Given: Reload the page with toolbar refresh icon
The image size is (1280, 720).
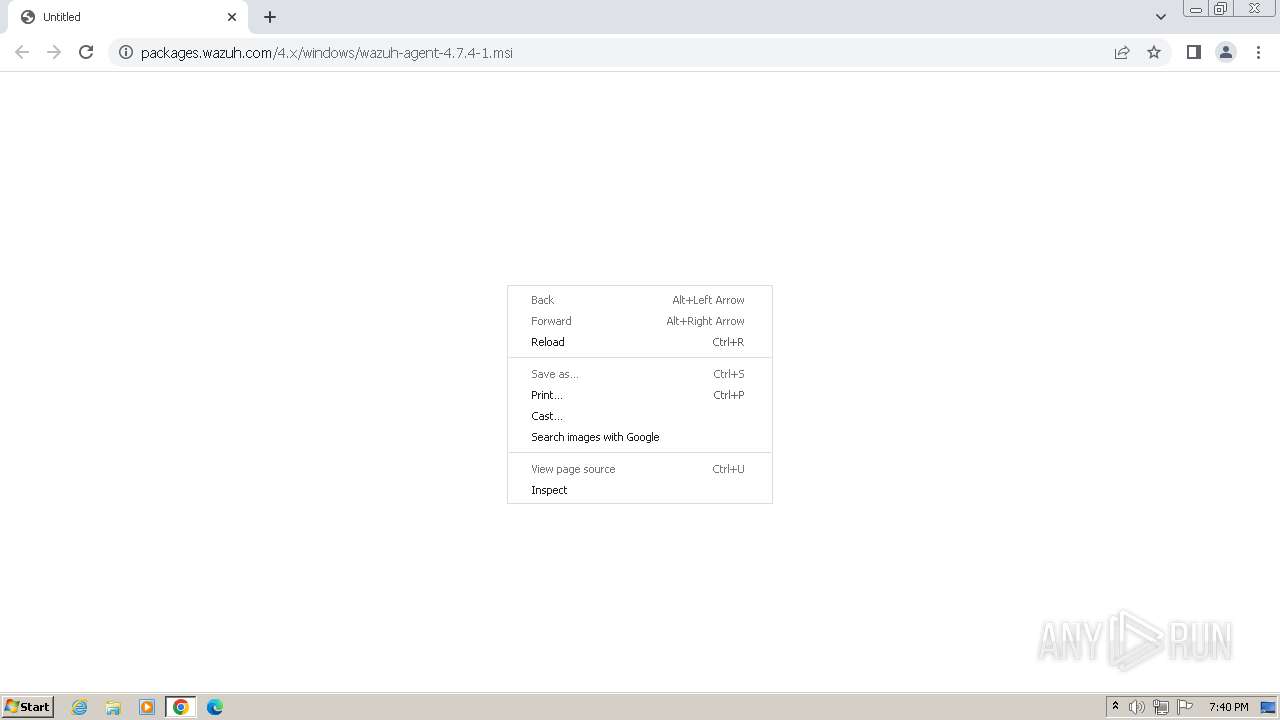Looking at the screenshot, I should 86,52.
